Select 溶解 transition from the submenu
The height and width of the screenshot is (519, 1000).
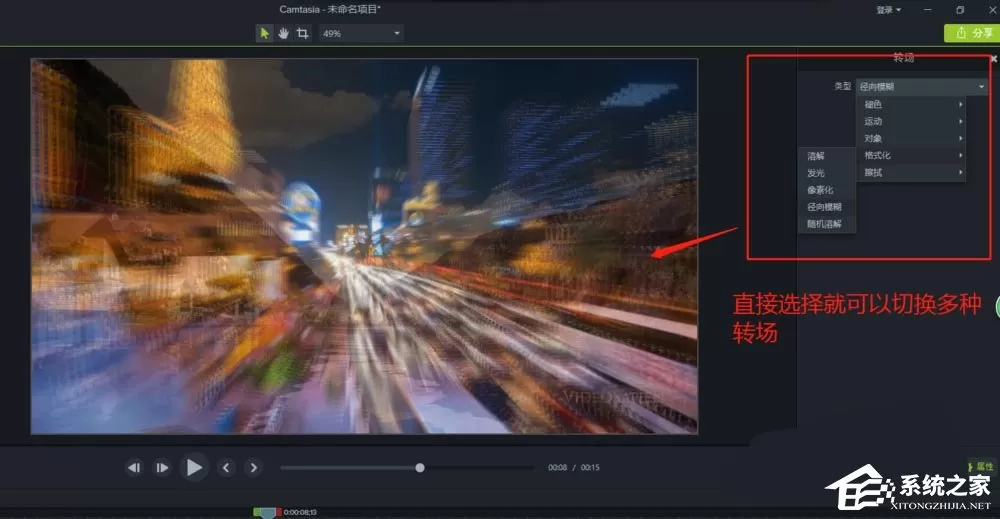point(827,156)
